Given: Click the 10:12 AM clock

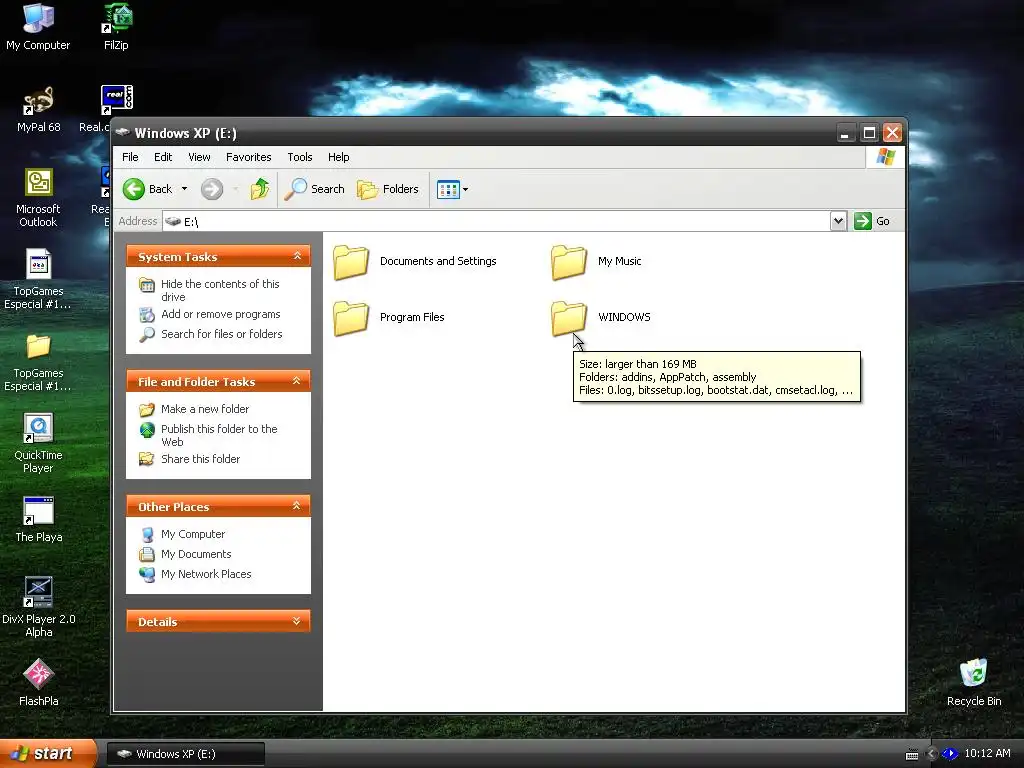Looking at the screenshot, I should 987,754.
